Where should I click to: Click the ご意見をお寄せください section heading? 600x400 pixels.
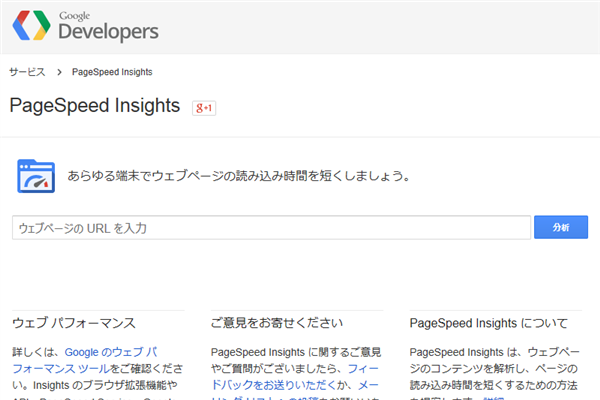tap(277, 323)
